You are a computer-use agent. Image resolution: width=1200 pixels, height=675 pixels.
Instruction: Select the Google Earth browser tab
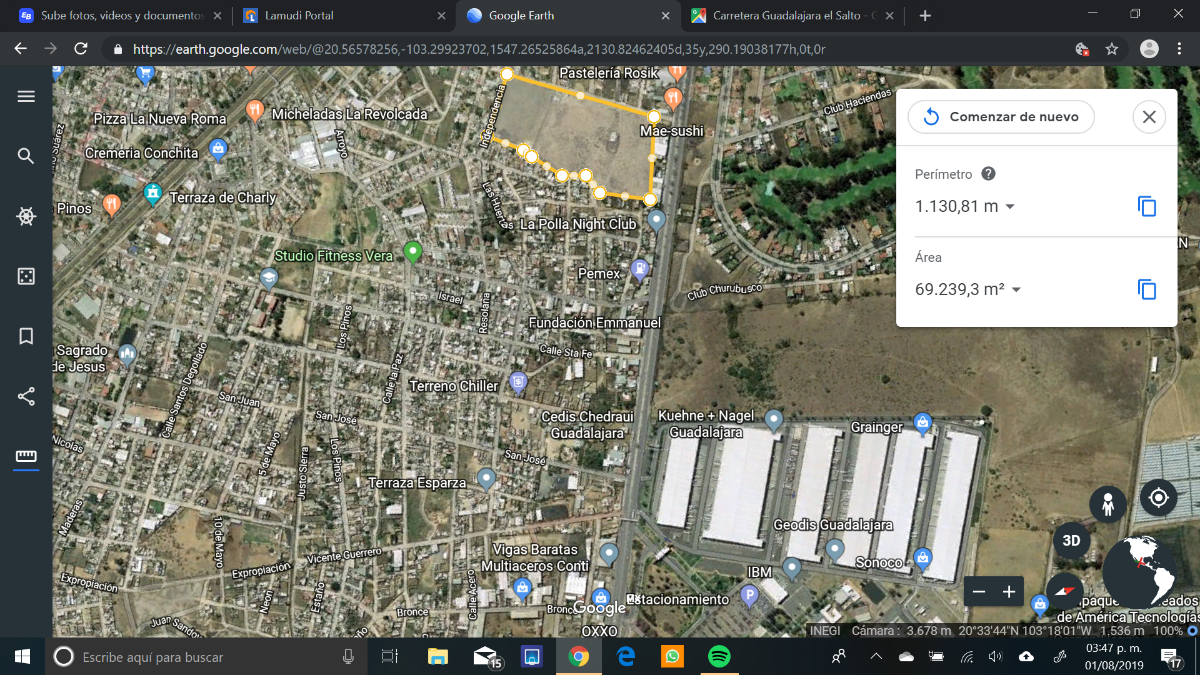coord(567,16)
